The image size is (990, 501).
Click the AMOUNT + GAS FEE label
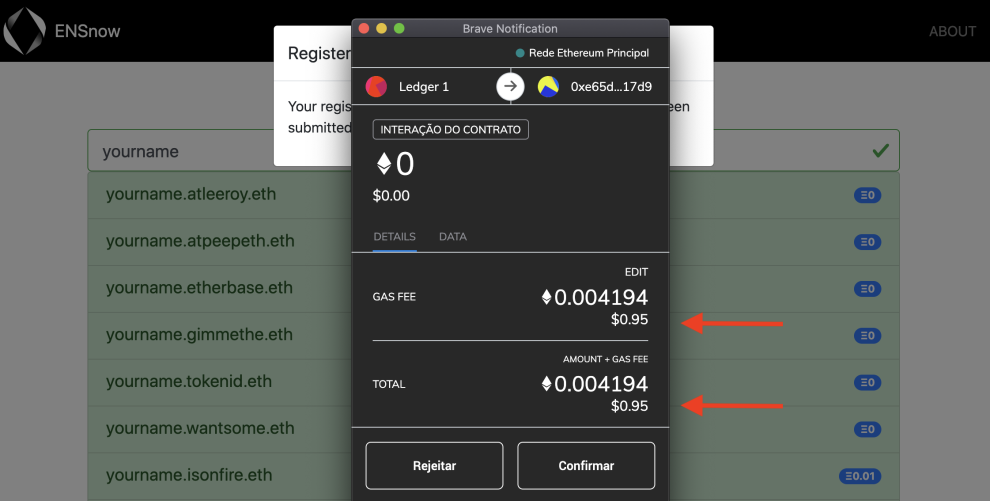coord(605,359)
